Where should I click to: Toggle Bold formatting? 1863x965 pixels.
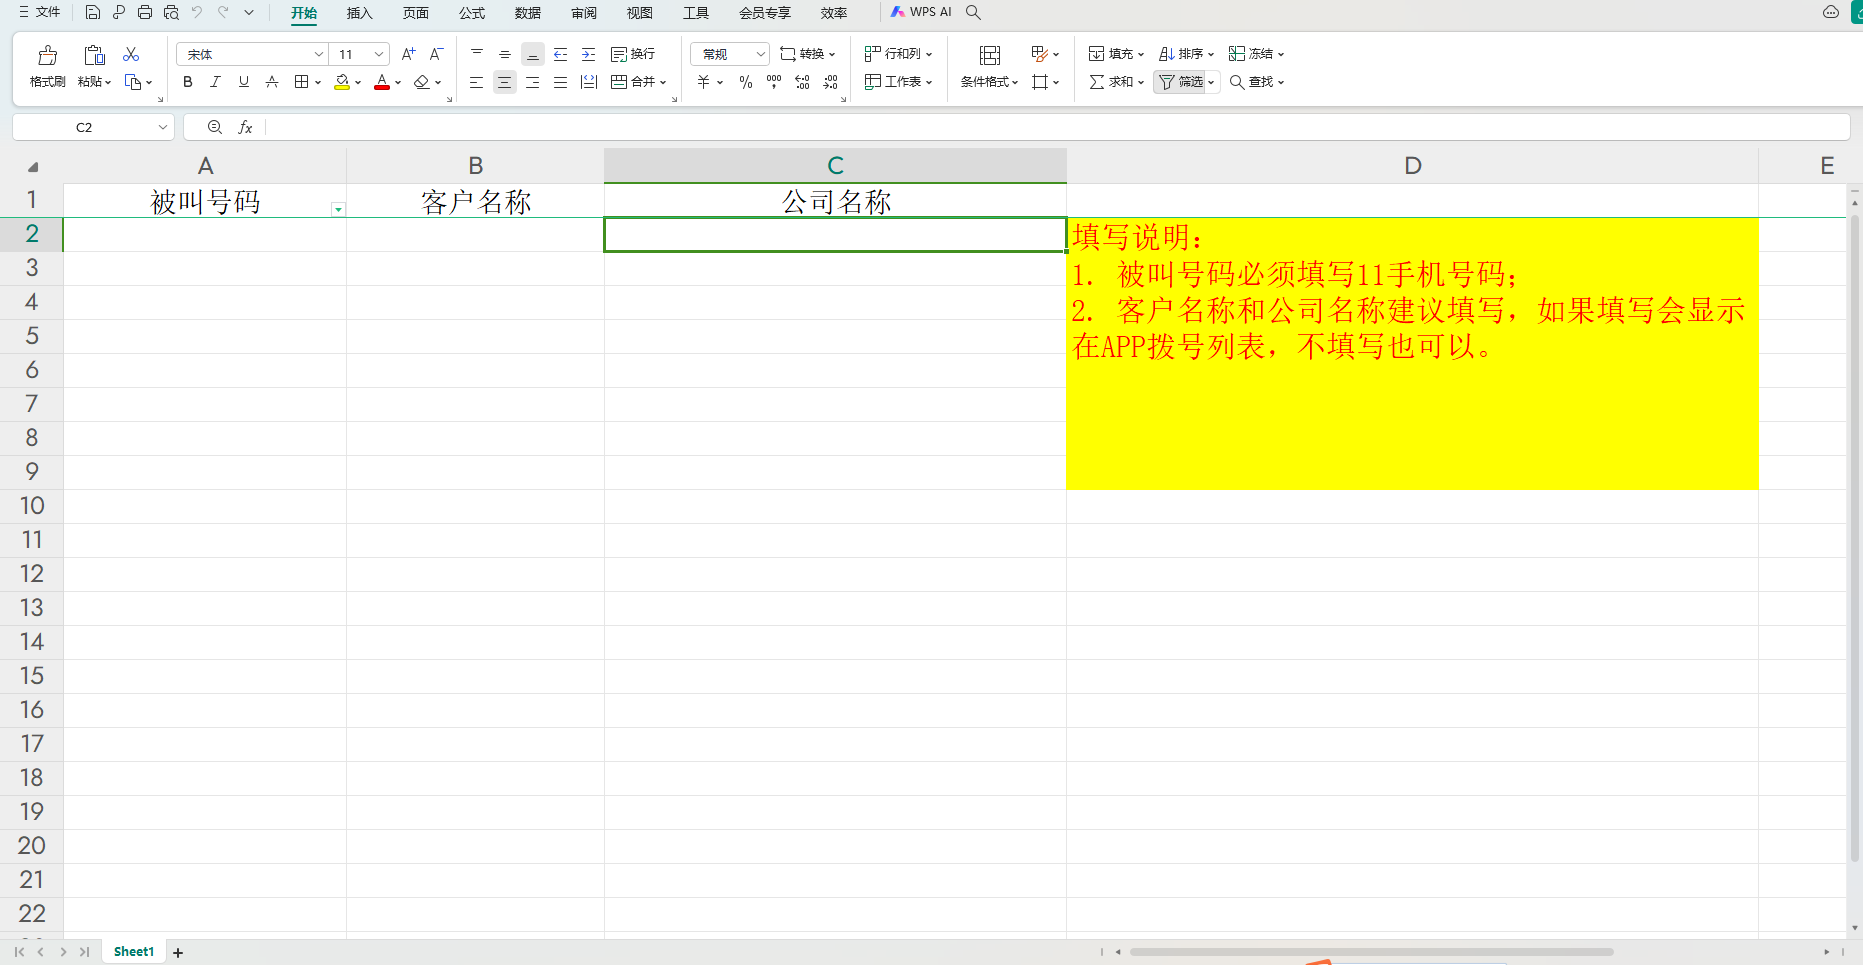[x=187, y=82]
